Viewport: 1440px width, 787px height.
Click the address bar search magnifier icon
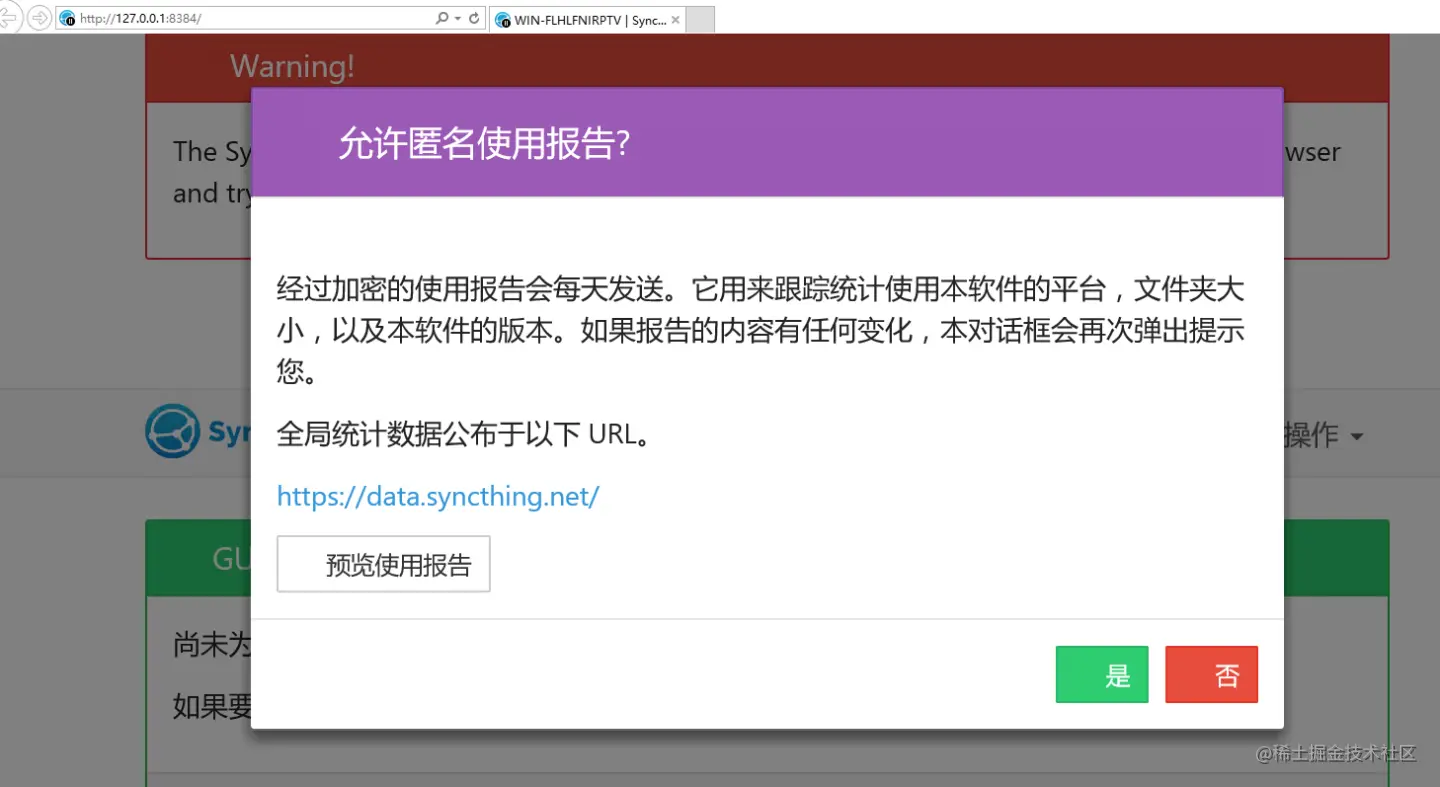click(x=442, y=19)
